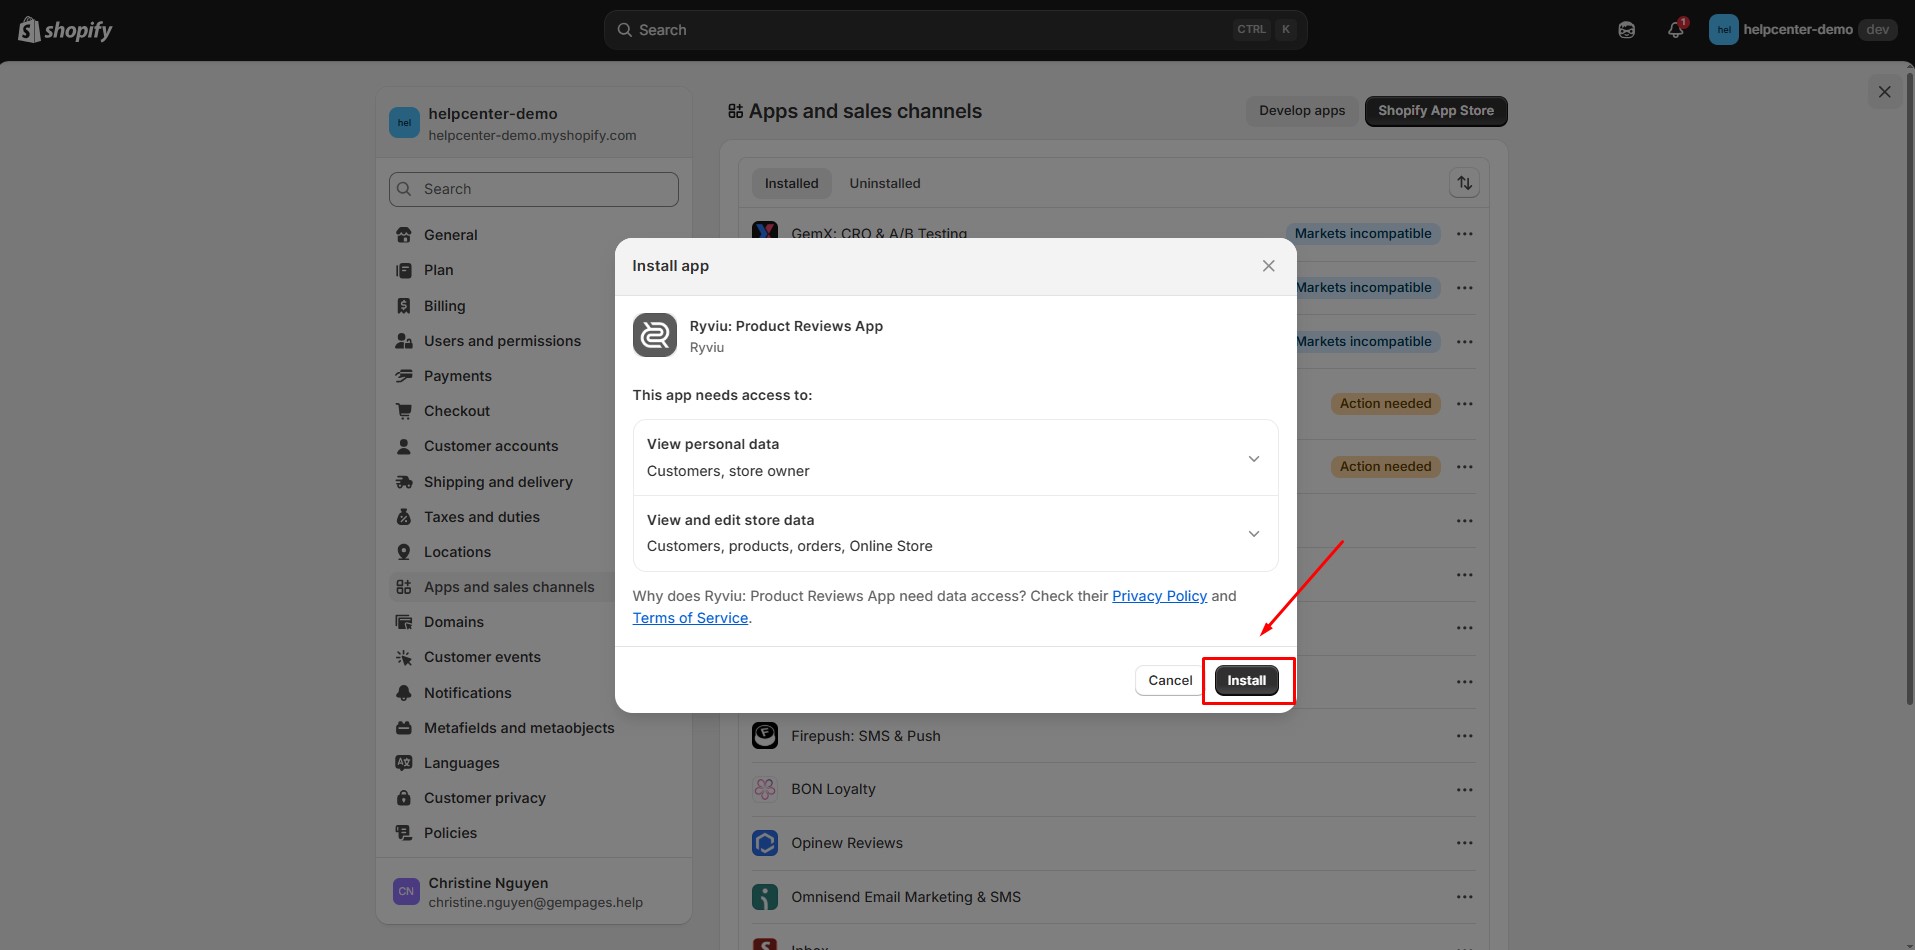1915x950 pixels.
Task: Close the Install app dialog
Action: (1268, 266)
